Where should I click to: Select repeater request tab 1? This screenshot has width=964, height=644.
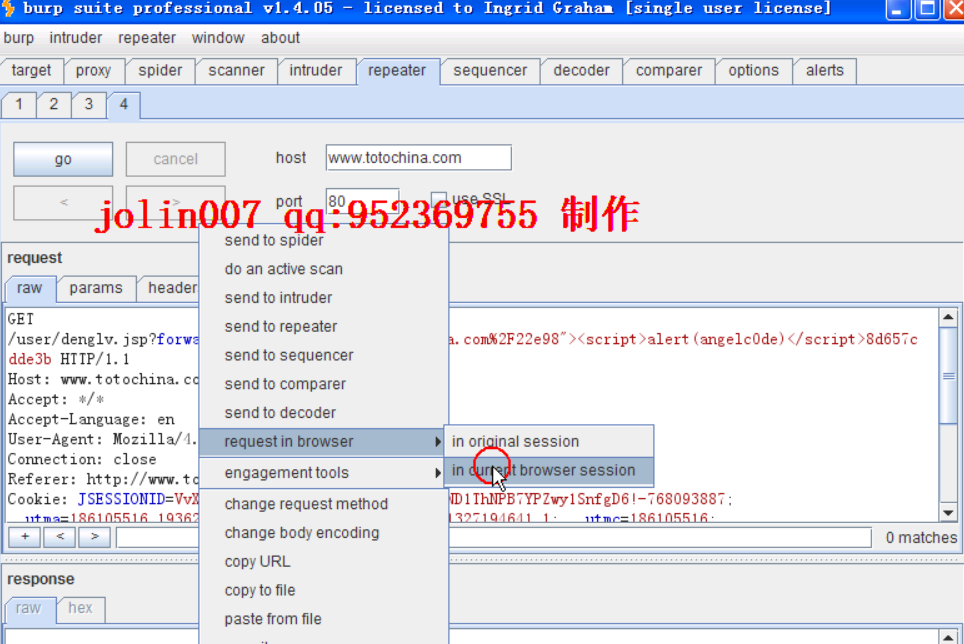[x=19, y=104]
